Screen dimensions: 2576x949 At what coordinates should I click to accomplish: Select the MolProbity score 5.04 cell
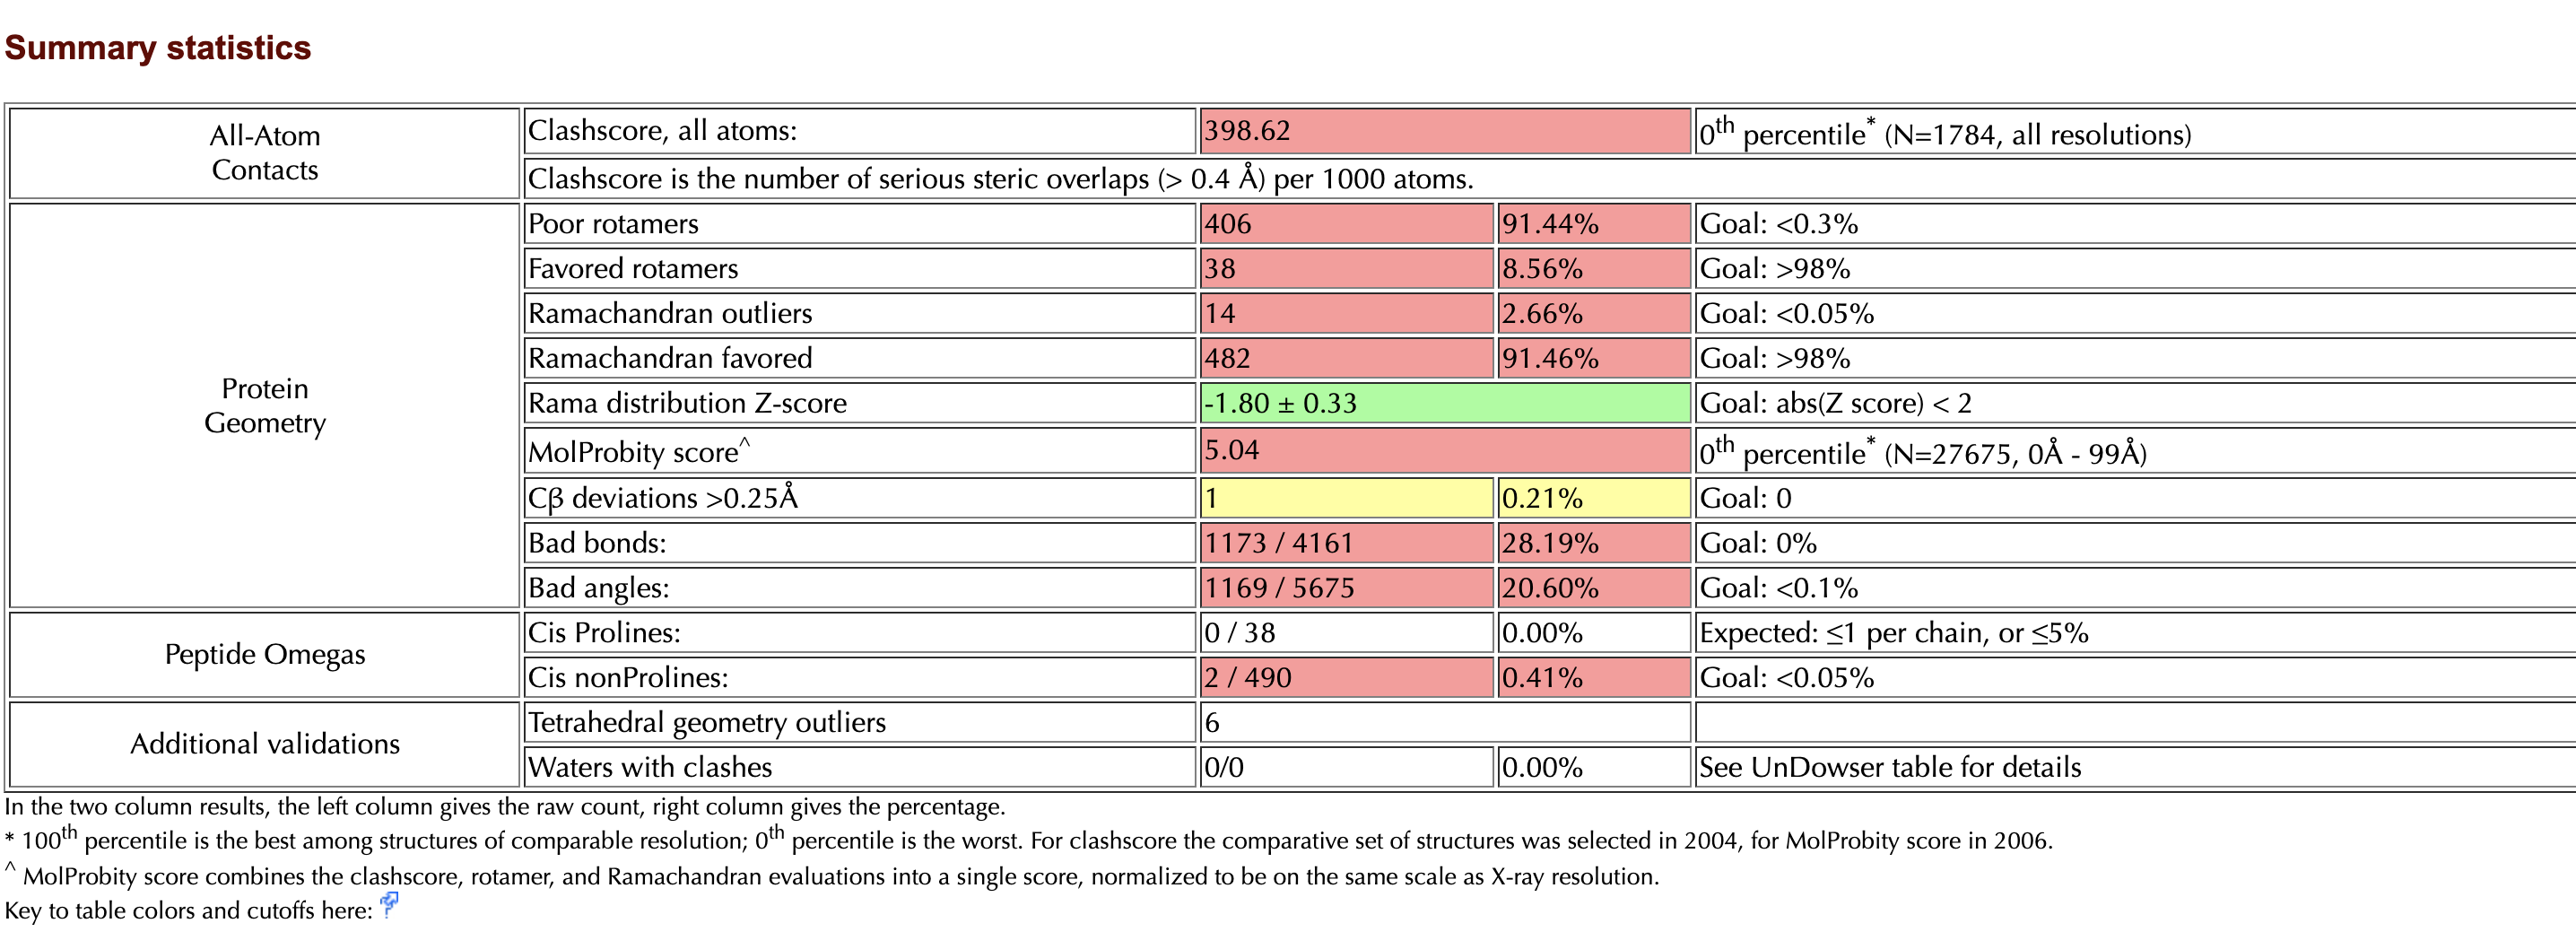click(1444, 451)
